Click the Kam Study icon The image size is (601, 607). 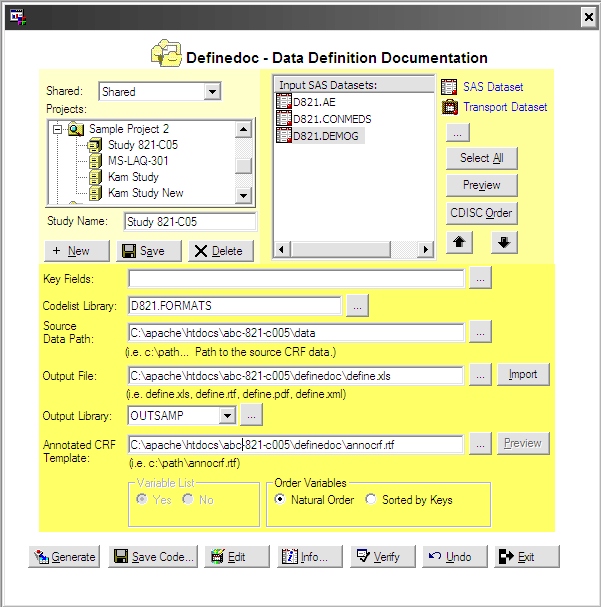(x=95, y=177)
